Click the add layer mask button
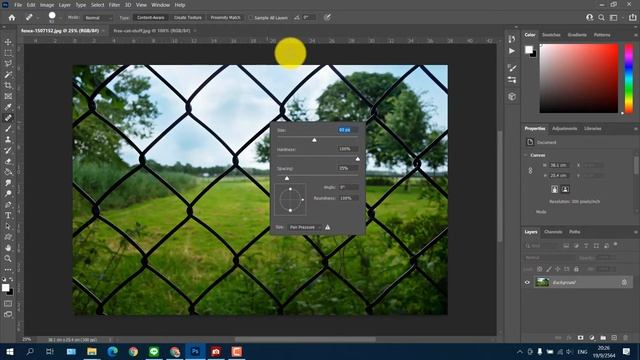This screenshot has height=360, width=640. click(x=580, y=338)
